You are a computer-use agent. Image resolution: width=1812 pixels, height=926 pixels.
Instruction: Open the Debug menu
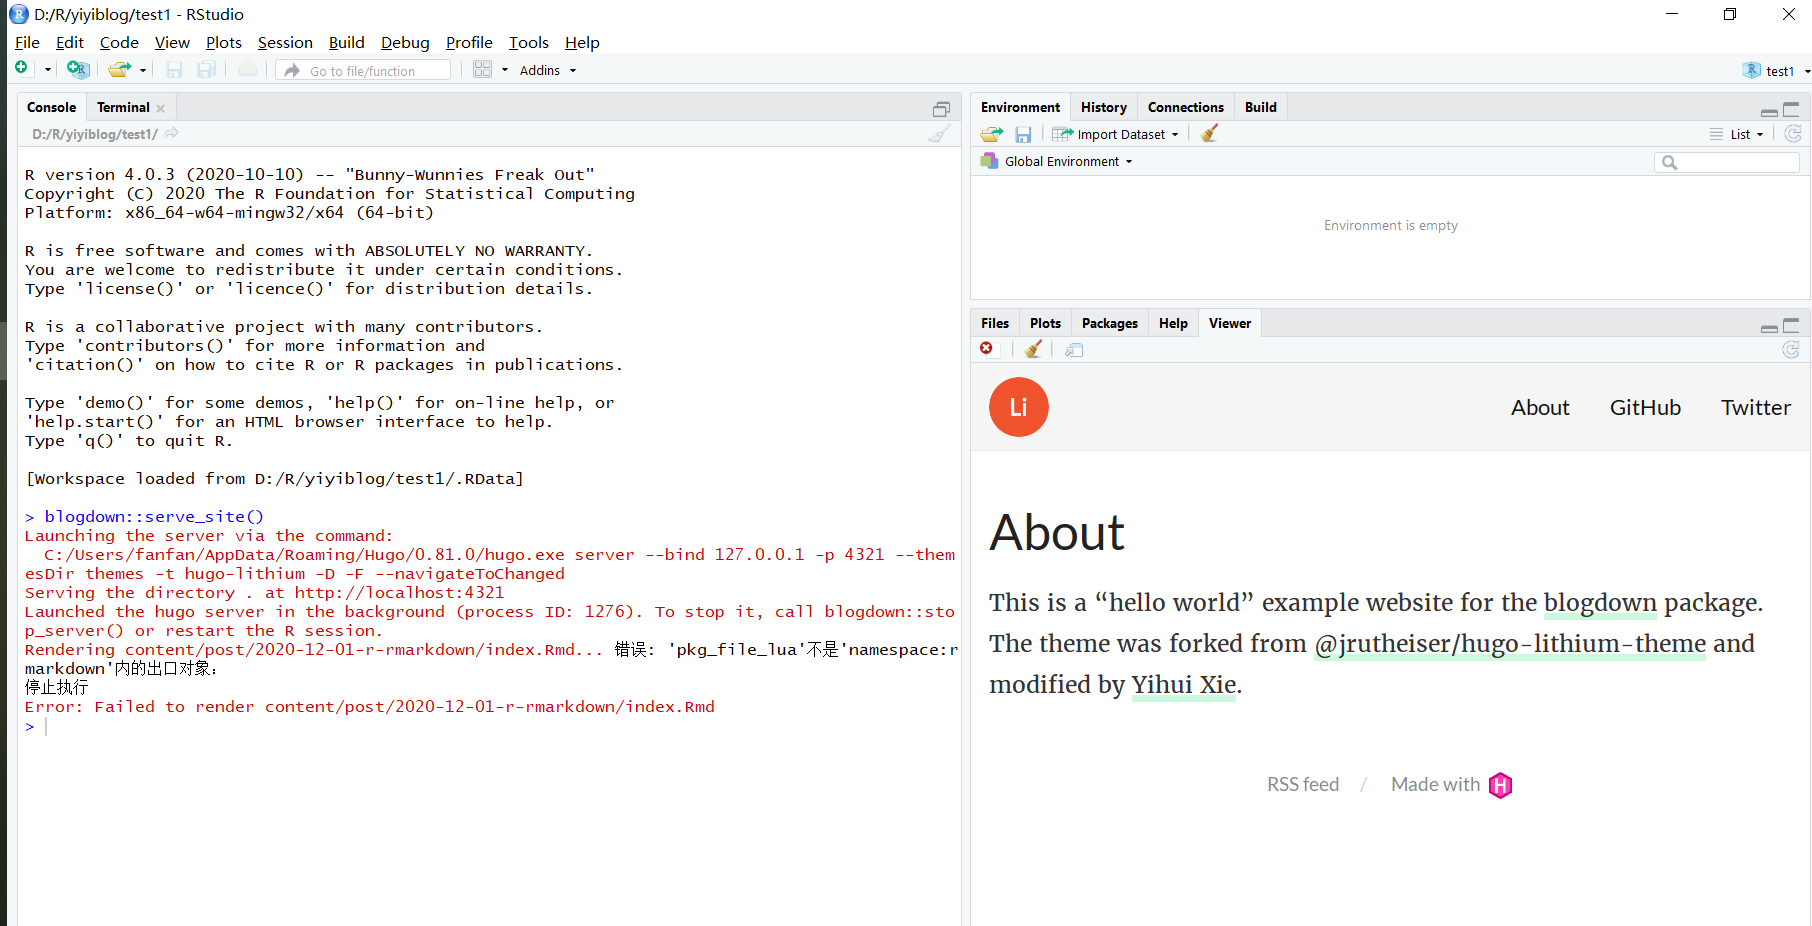(405, 42)
